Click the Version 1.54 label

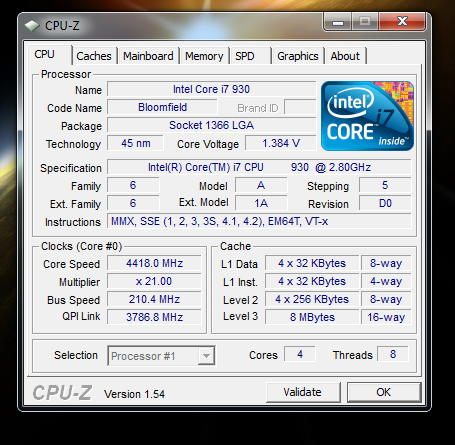tap(134, 394)
